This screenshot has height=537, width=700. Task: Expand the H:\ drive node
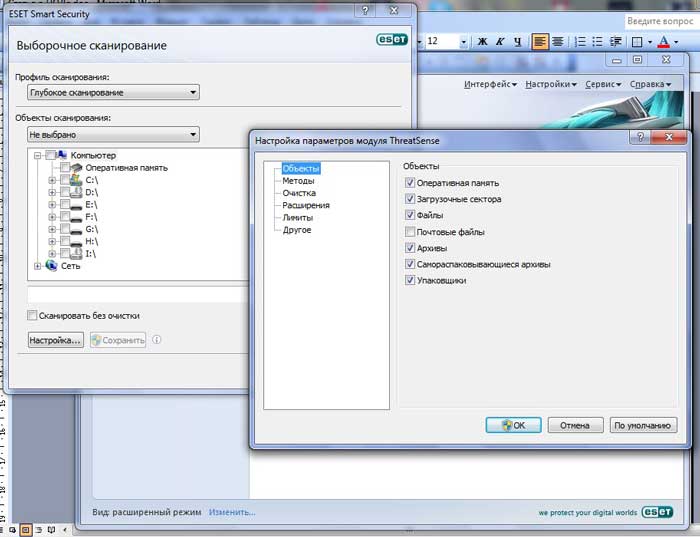[x=52, y=241]
